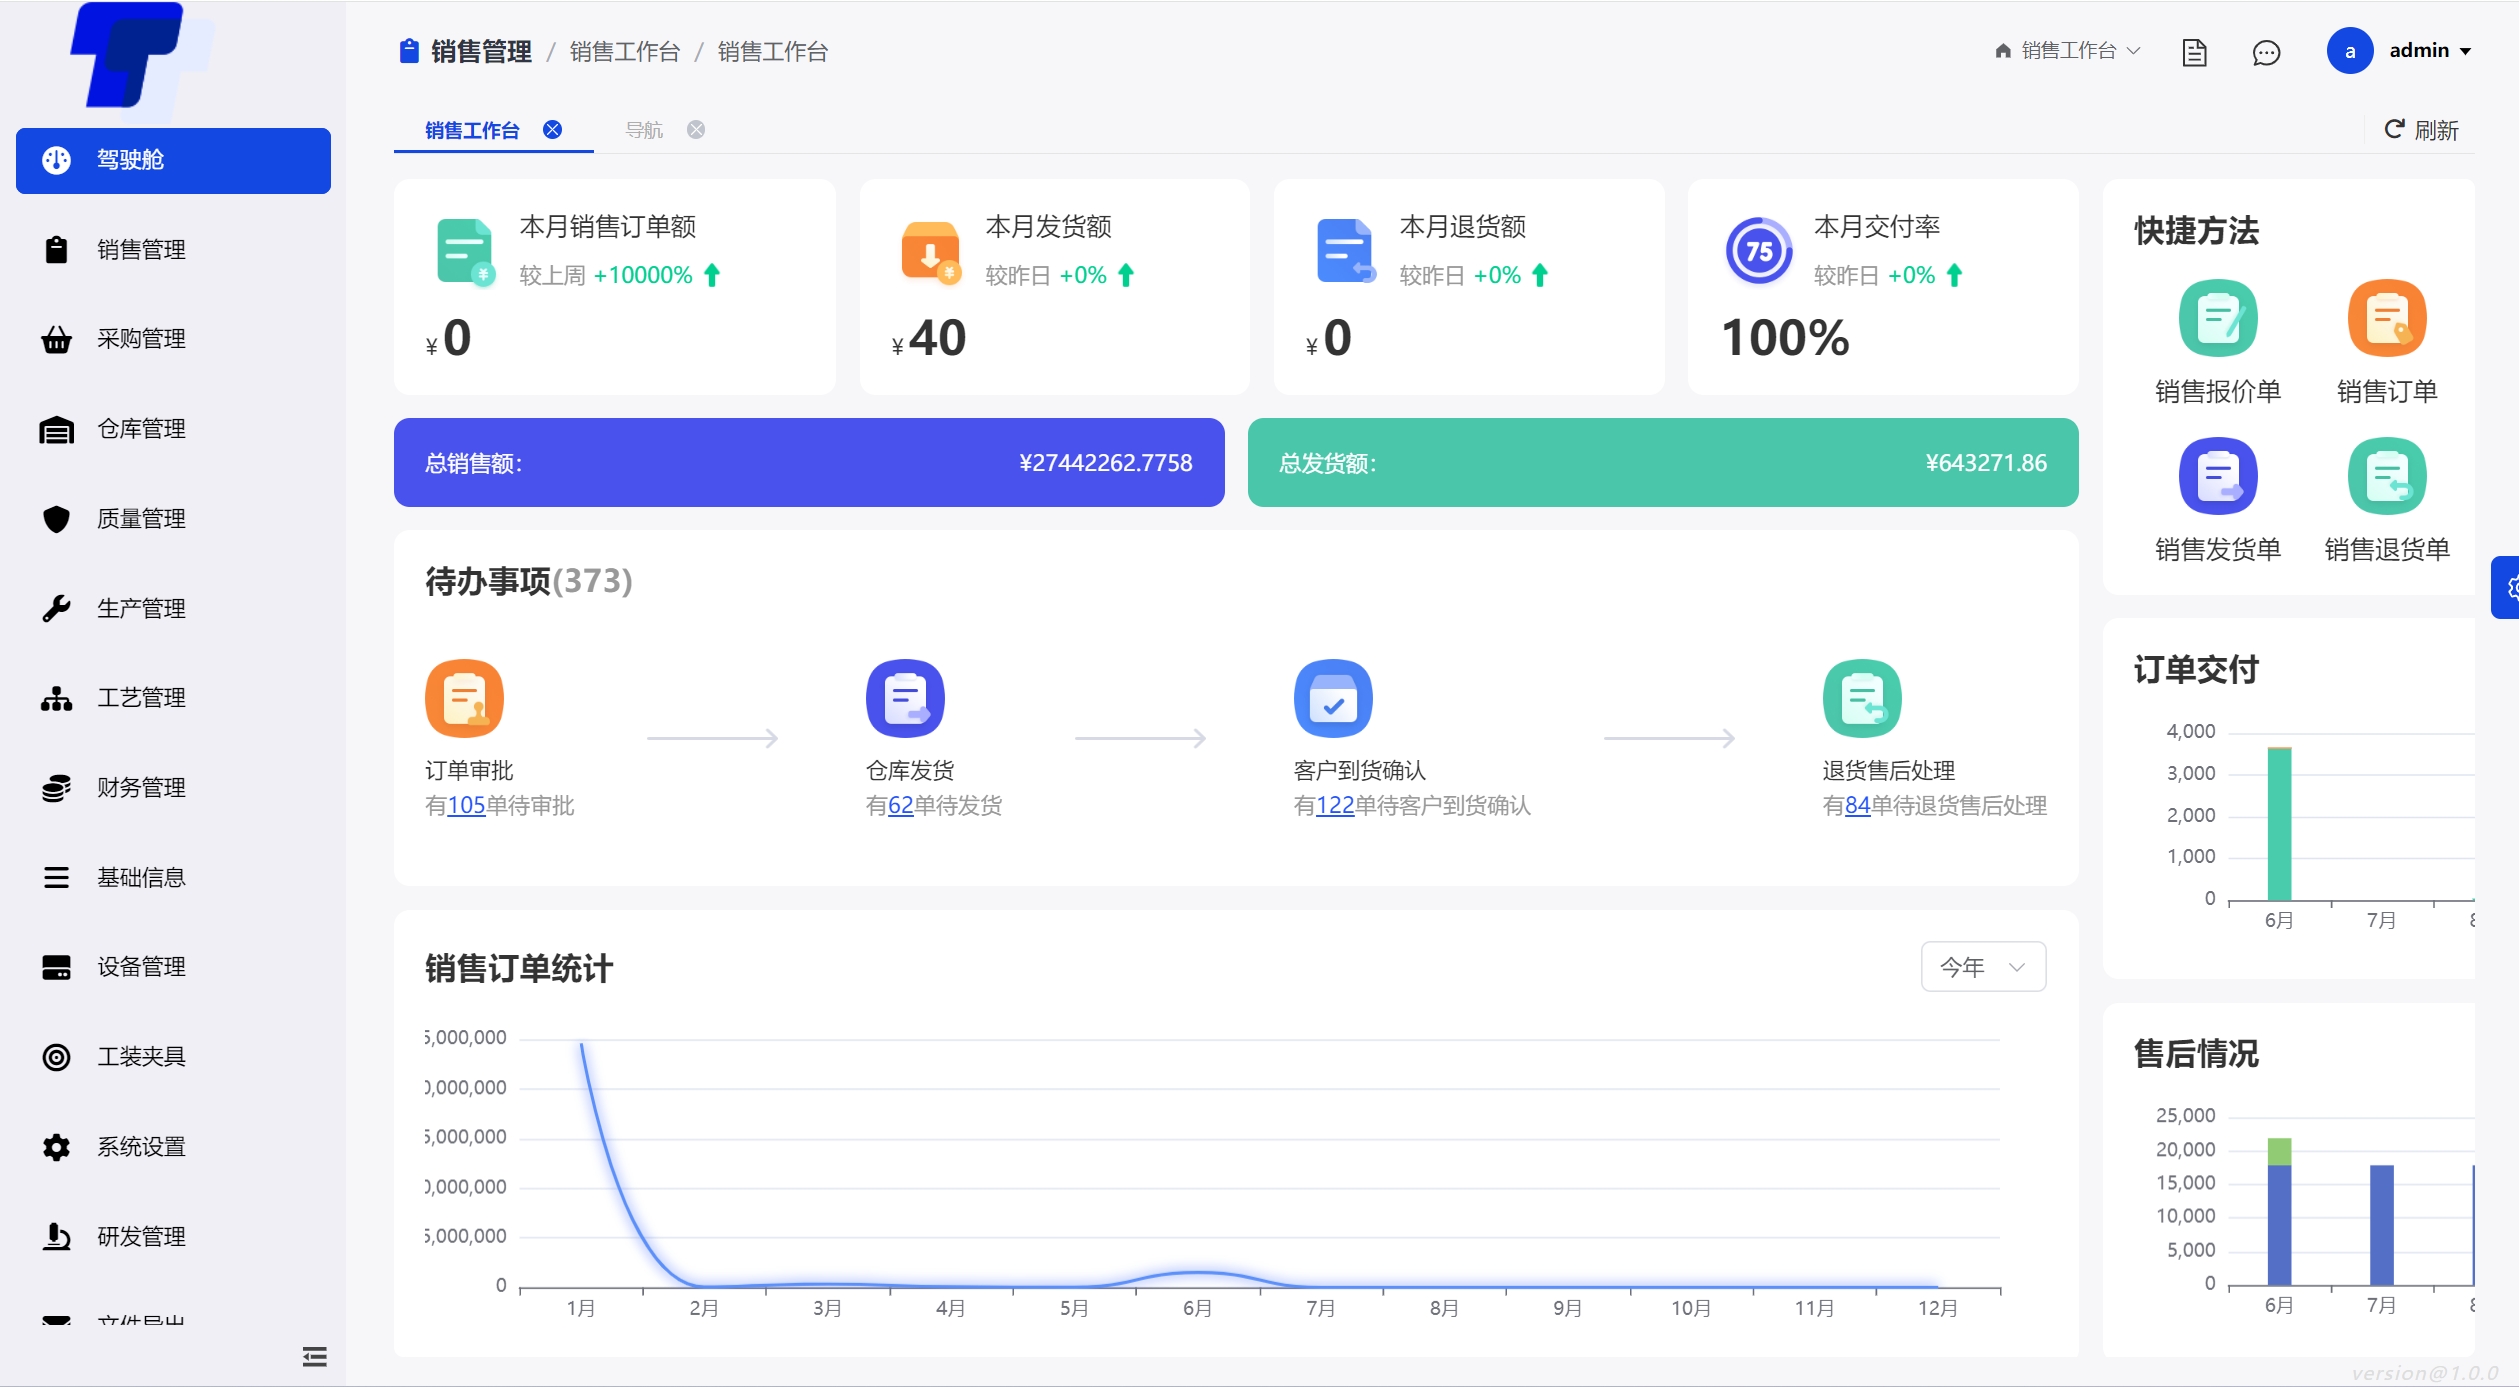Open the 销售发货单 shortcut icon
This screenshot has width=2519, height=1387.
2218,476
